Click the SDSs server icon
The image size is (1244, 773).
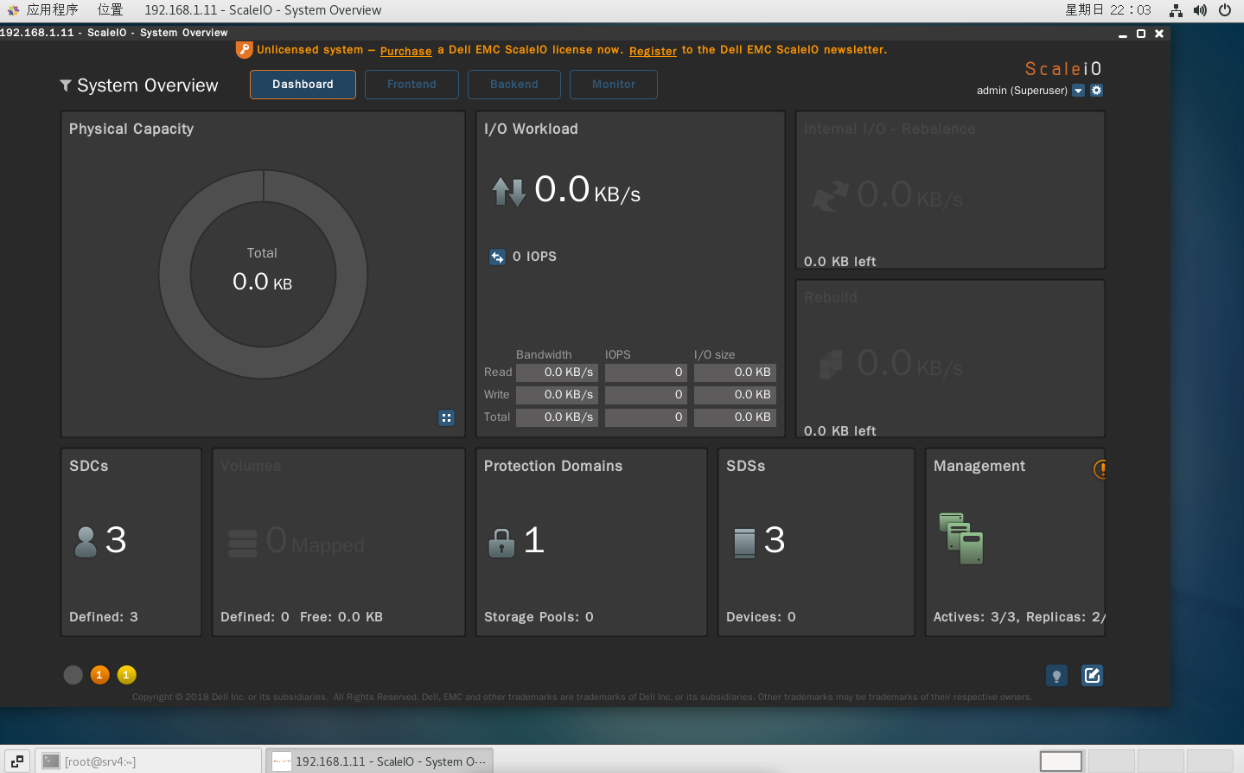coord(744,543)
